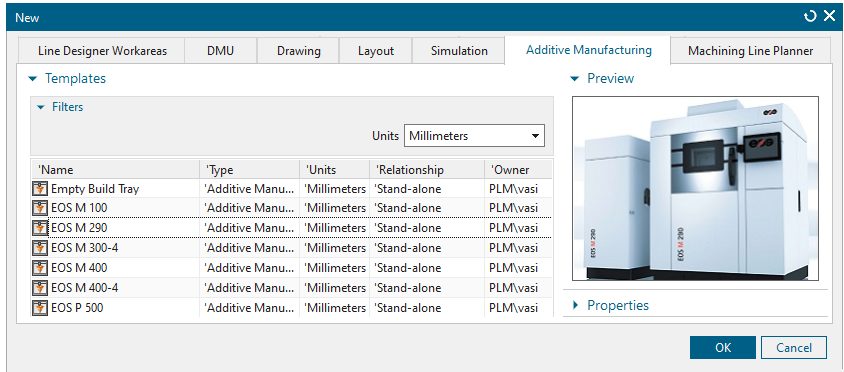The width and height of the screenshot is (844, 372).
Task: Click the EOS M 400 template icon
Action: (40, 268)
